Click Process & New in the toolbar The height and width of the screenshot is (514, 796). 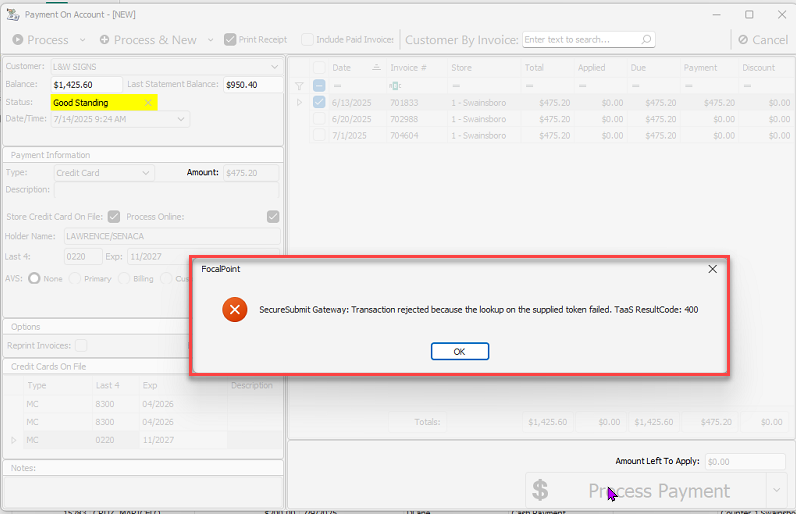pos(148,40)
